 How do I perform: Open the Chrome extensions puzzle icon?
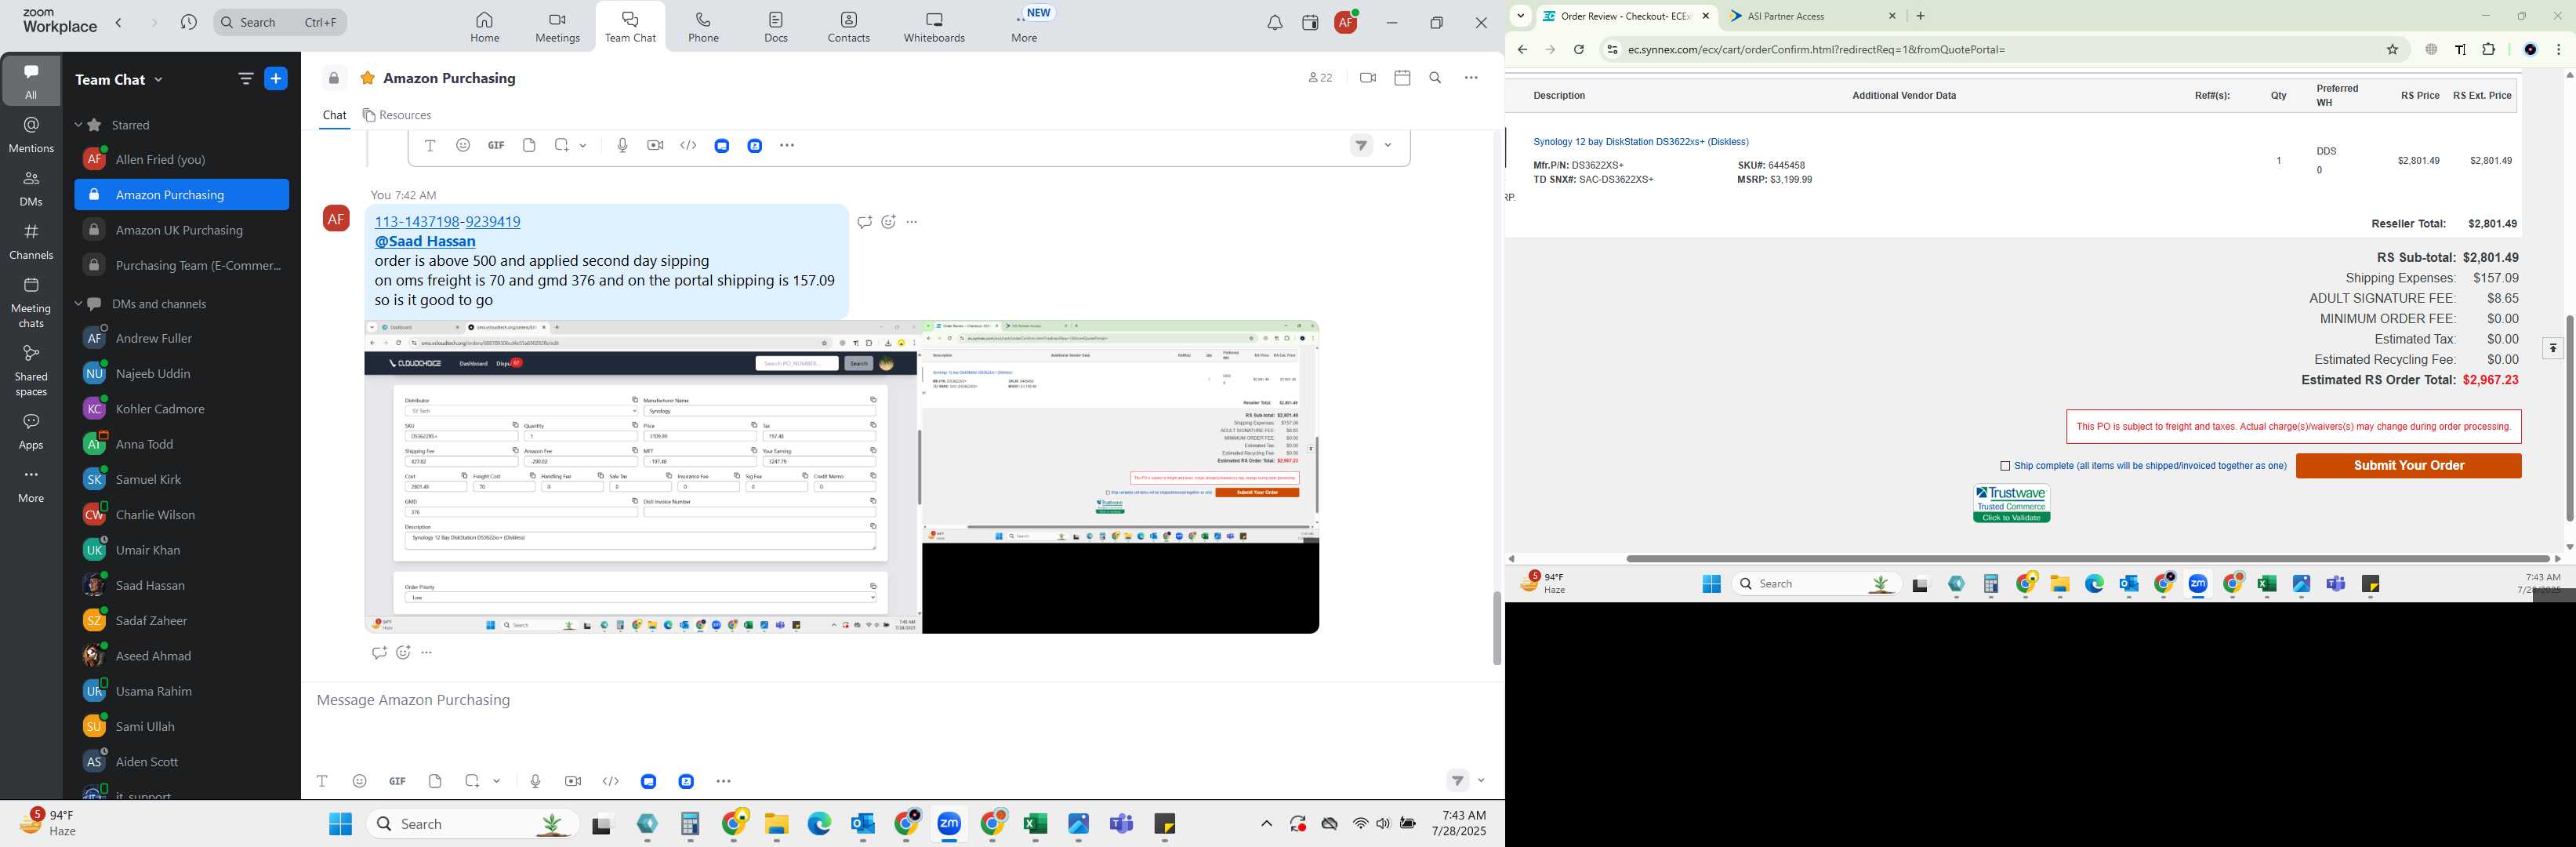pyautogui.click(x=2489, y=50)
